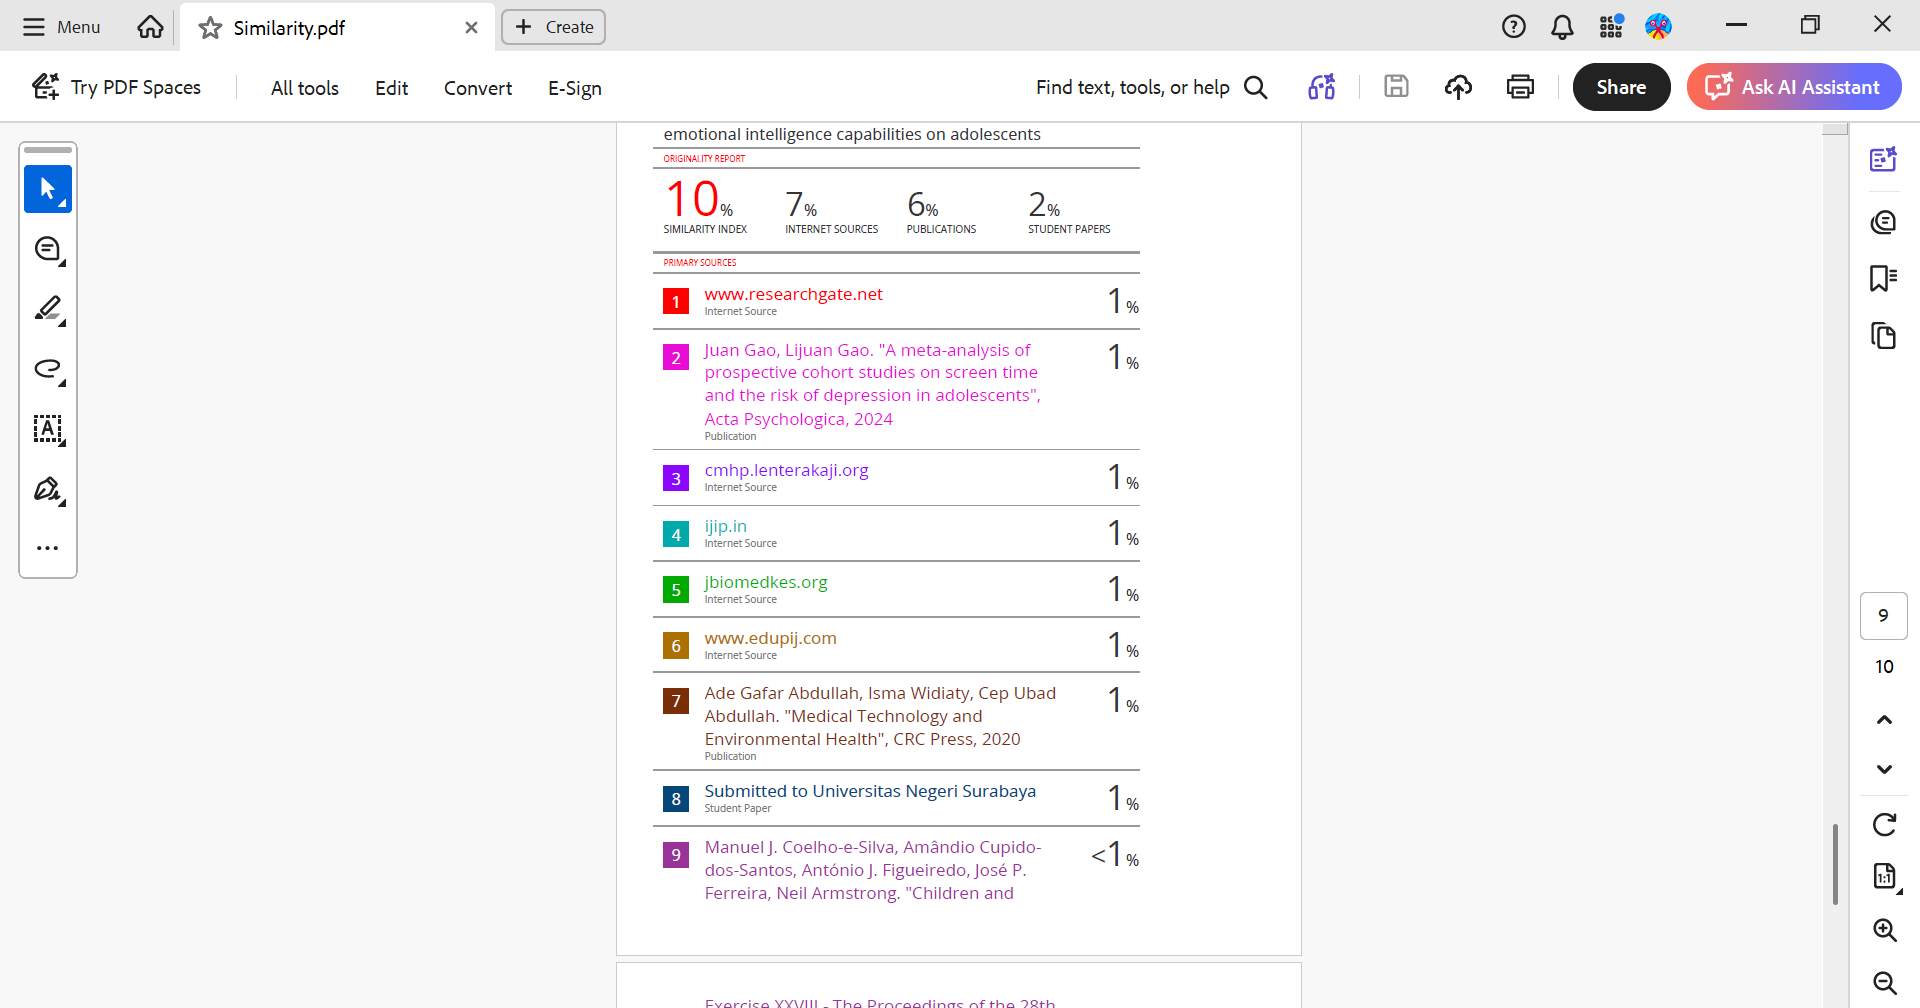The image size is (1920, 1008).
Task: Select the Highlight pen tool
Action: click(47, 309)
